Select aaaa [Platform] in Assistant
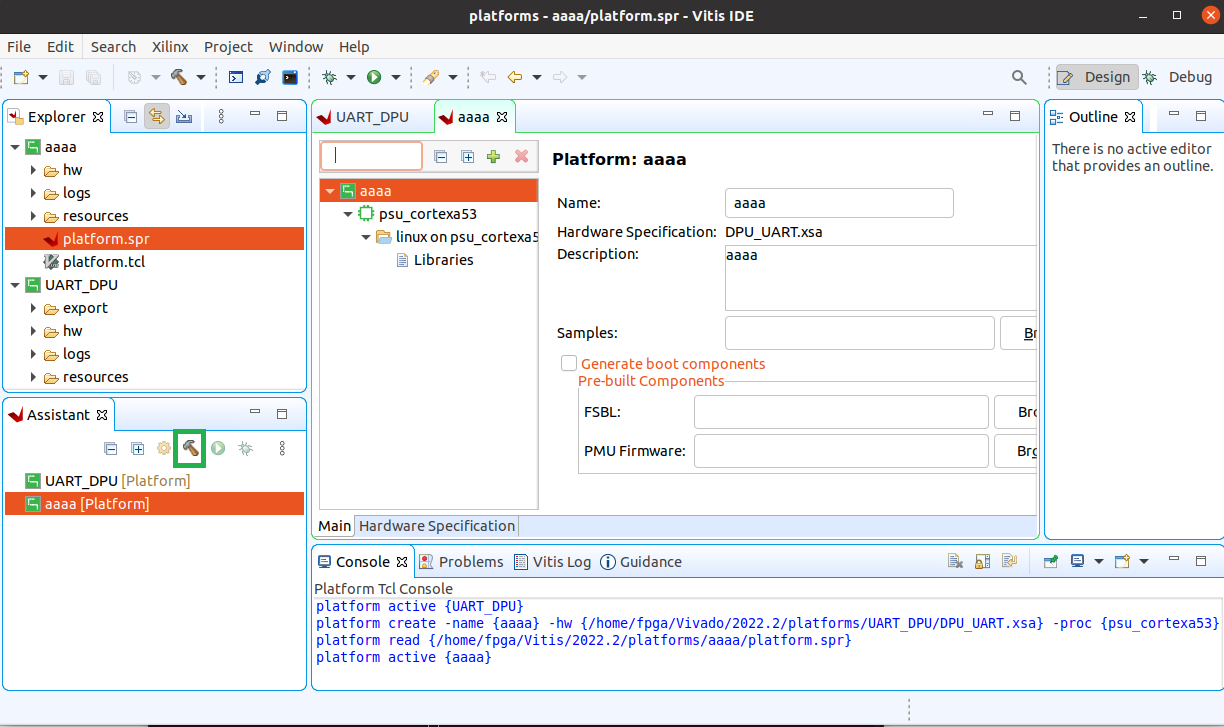 click(x=154, y=504)
